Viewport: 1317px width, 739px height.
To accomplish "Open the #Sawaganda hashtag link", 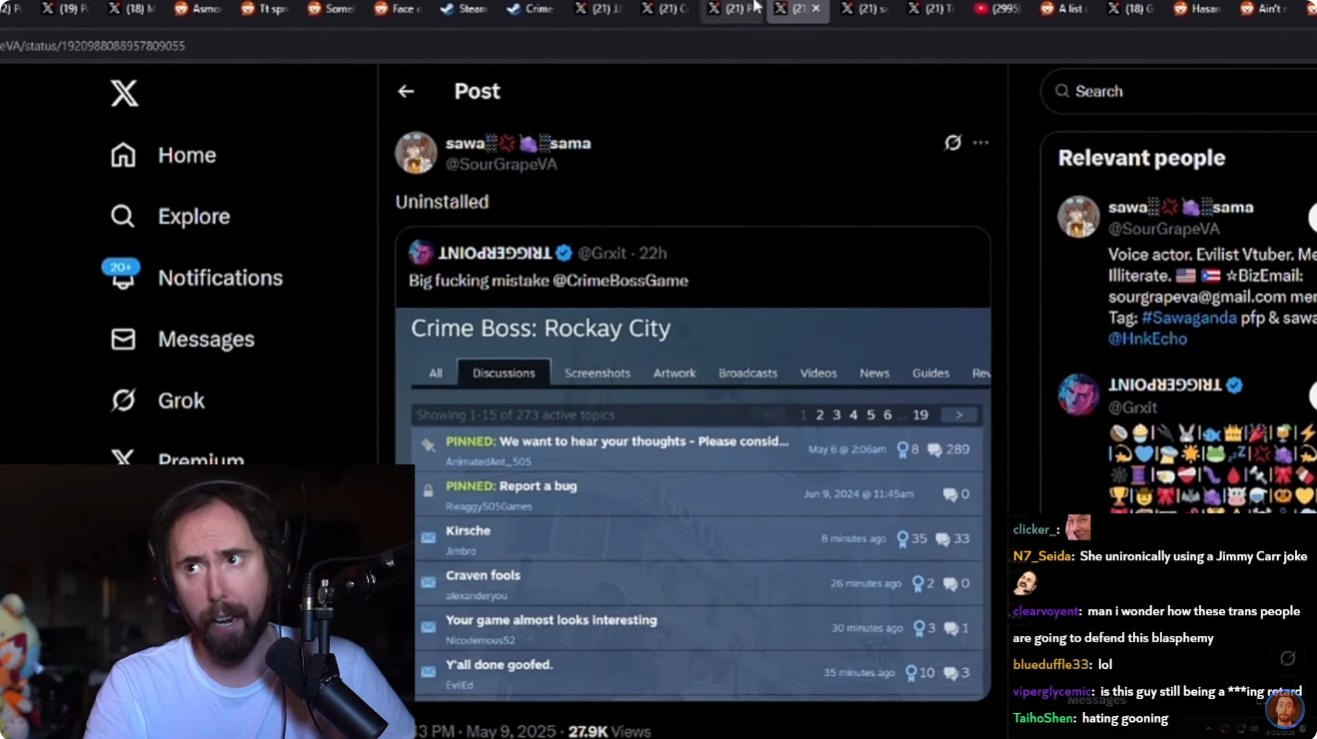I will [x=1187, y=317].
